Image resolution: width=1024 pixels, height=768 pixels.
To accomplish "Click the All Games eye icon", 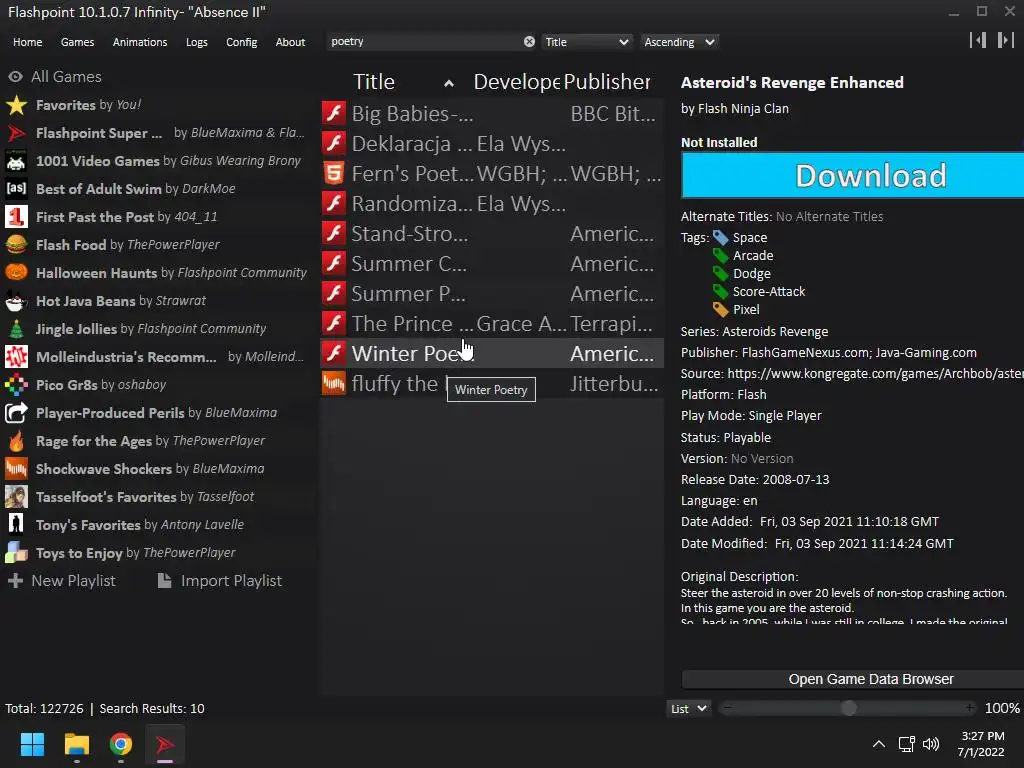I will click(15, 76).
